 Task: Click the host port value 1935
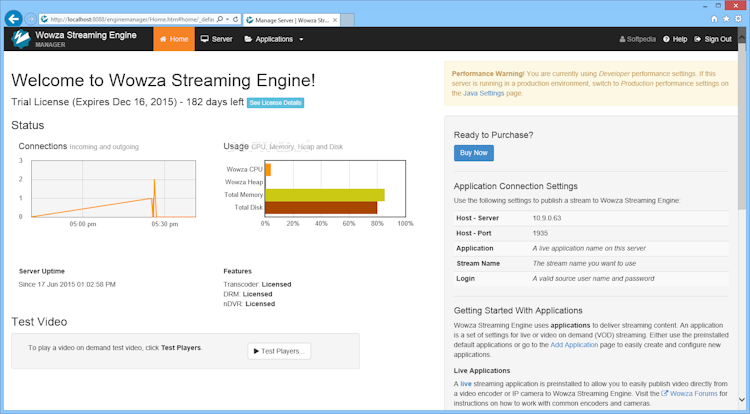(540, 233)
